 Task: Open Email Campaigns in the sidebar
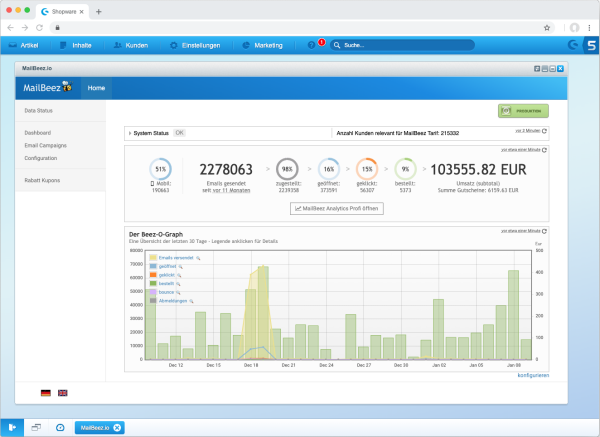46,145
